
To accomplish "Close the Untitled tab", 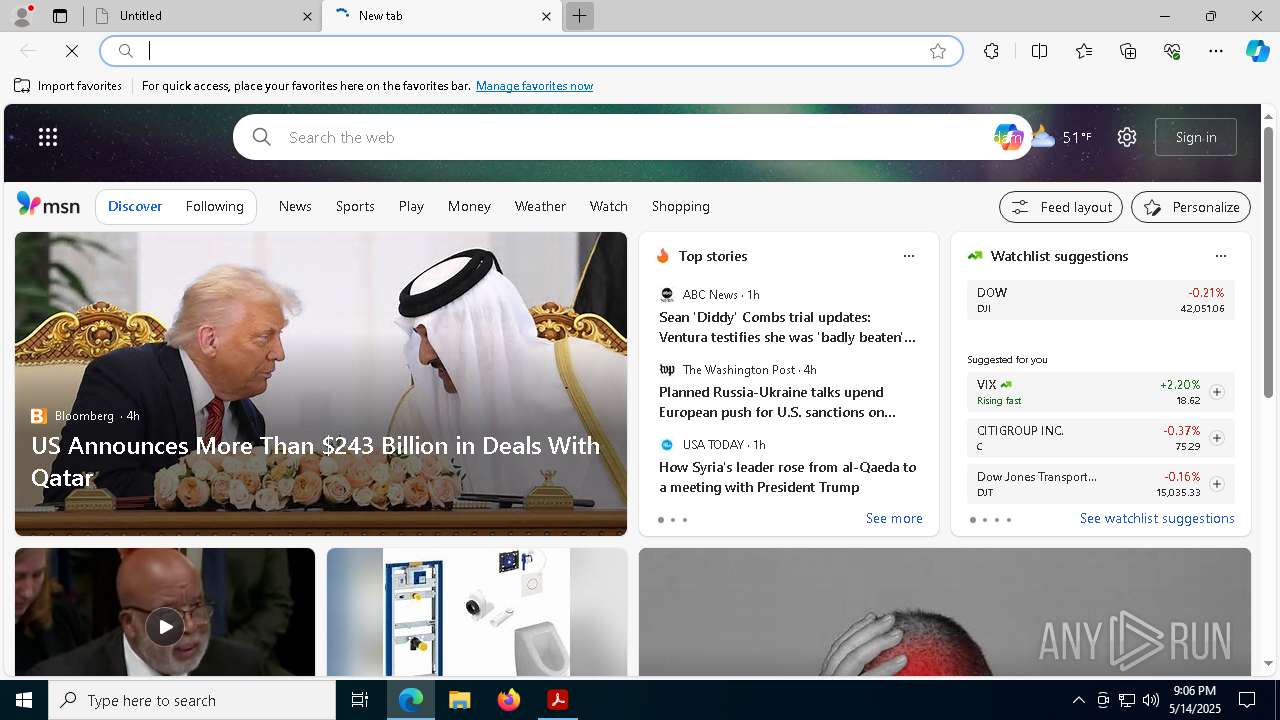I will [x=308, y=16].
